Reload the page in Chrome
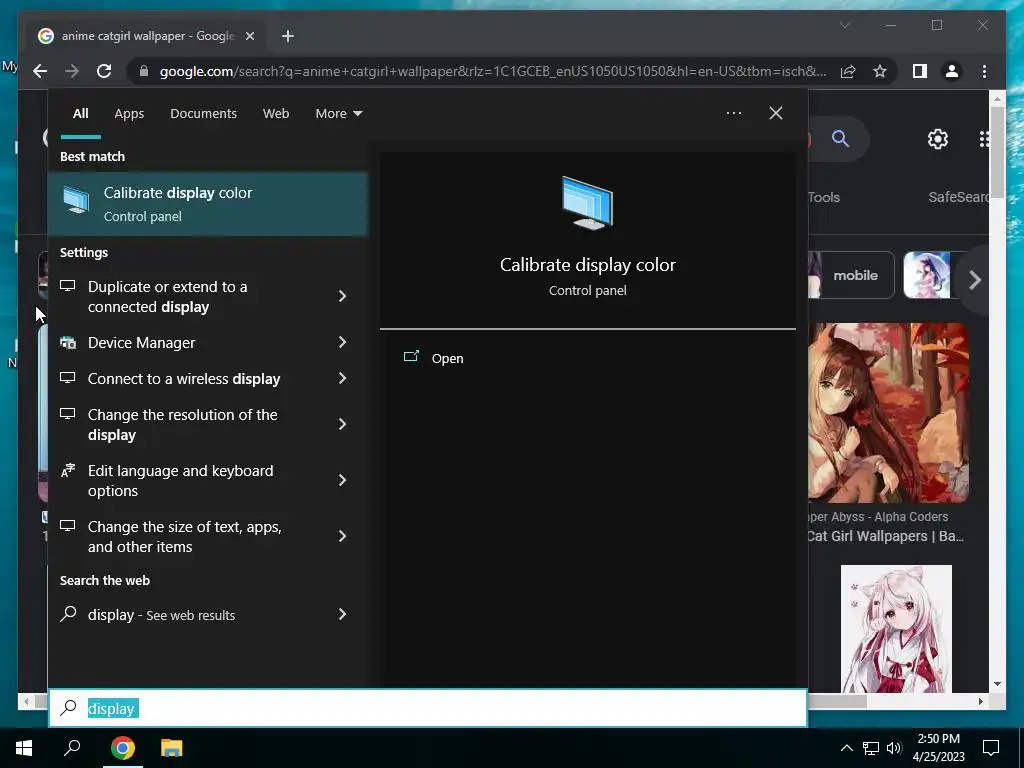The width and height of the screenshot is (1024, 768). point(104,71)
